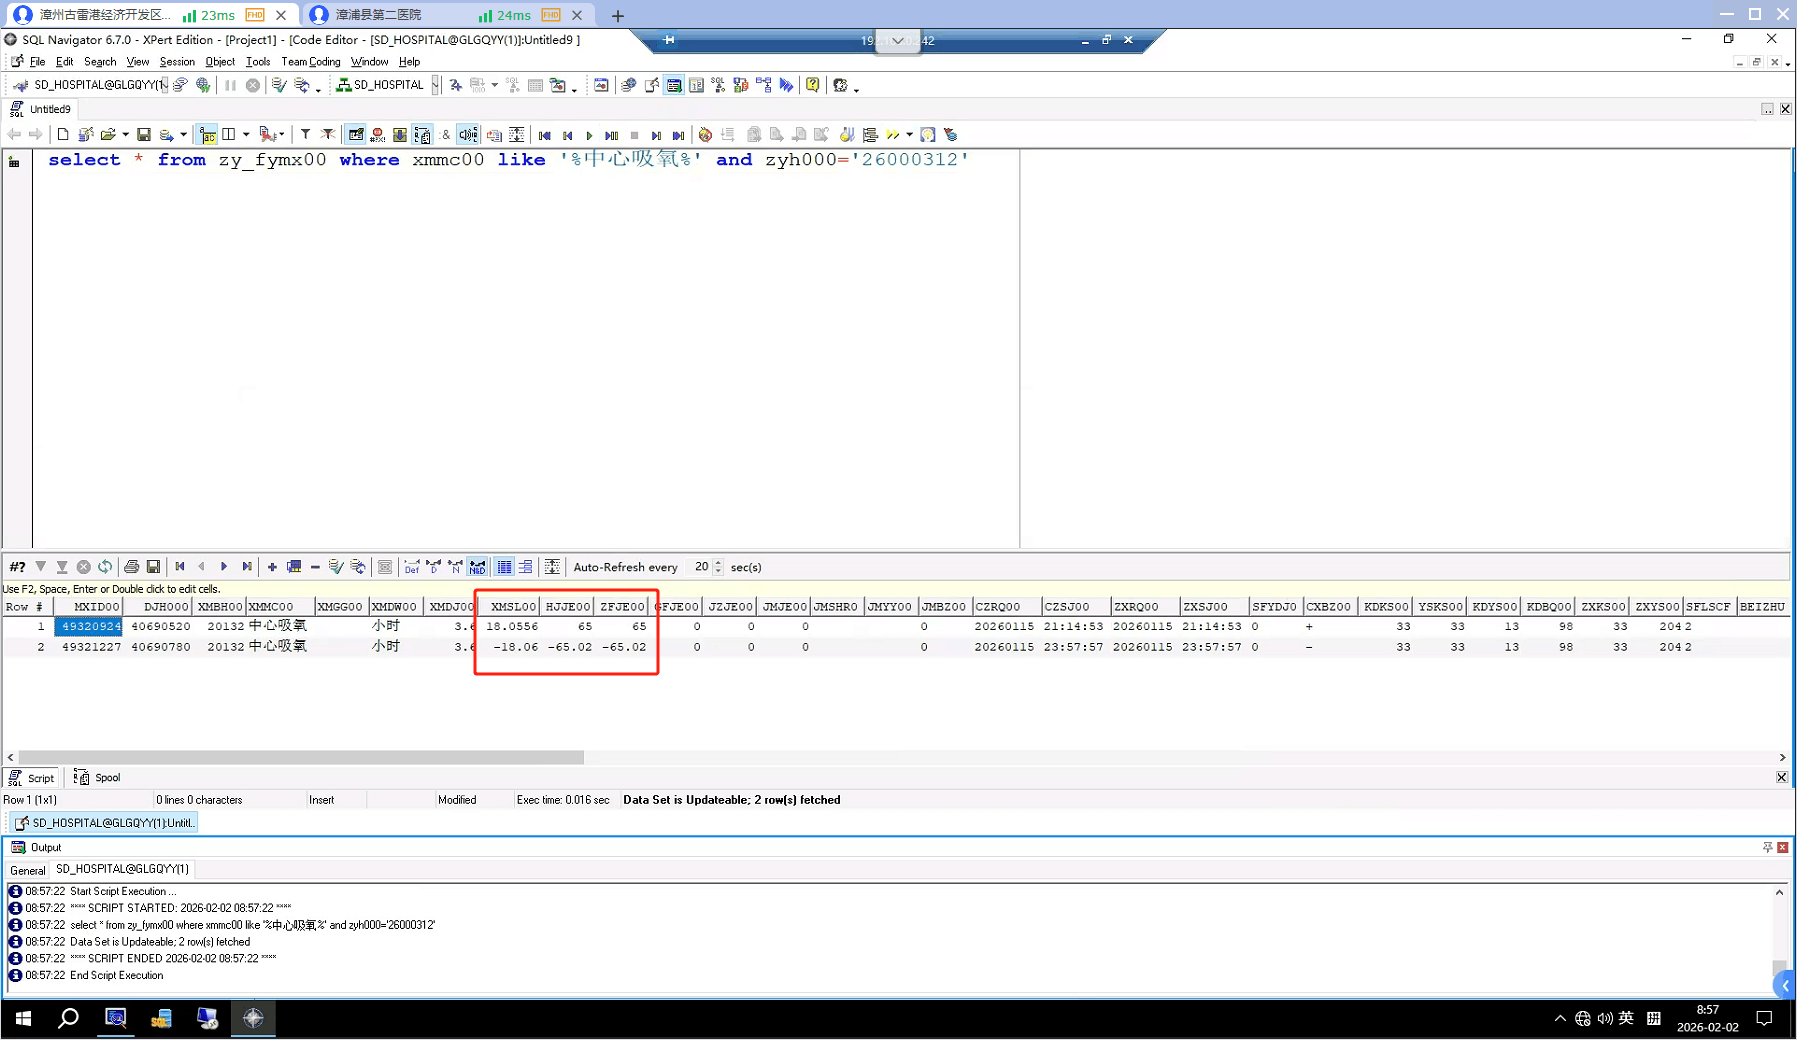Image resolution: width=1797 pixels, height=1040 pixels.
Task: Click Windows Start button
Action: 23,1018
